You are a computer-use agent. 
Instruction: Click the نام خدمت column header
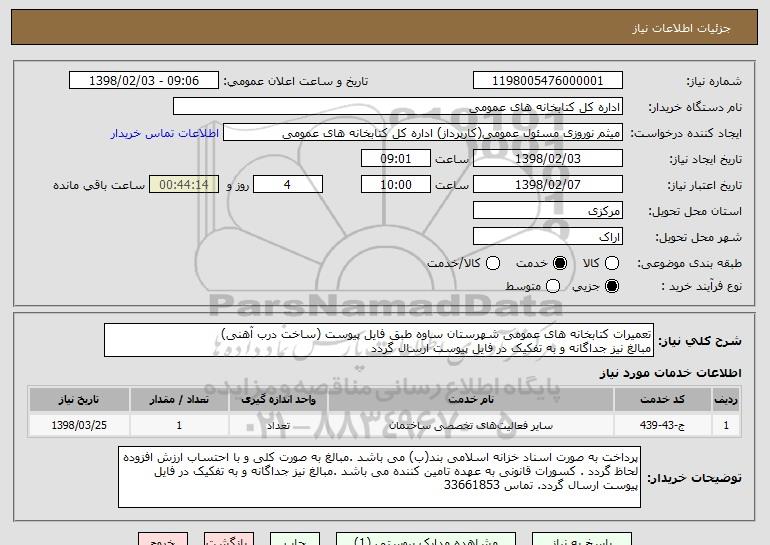[471, 400]
